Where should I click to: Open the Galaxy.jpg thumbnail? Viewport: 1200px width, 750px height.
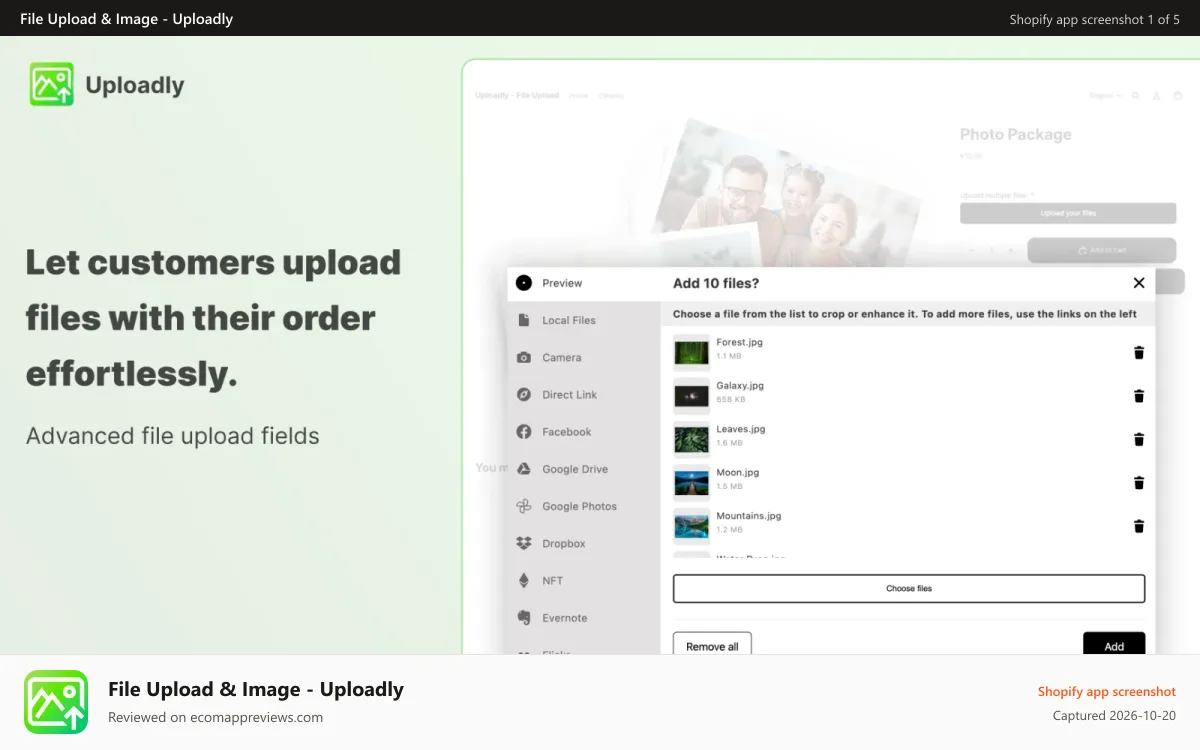(691, 396)
